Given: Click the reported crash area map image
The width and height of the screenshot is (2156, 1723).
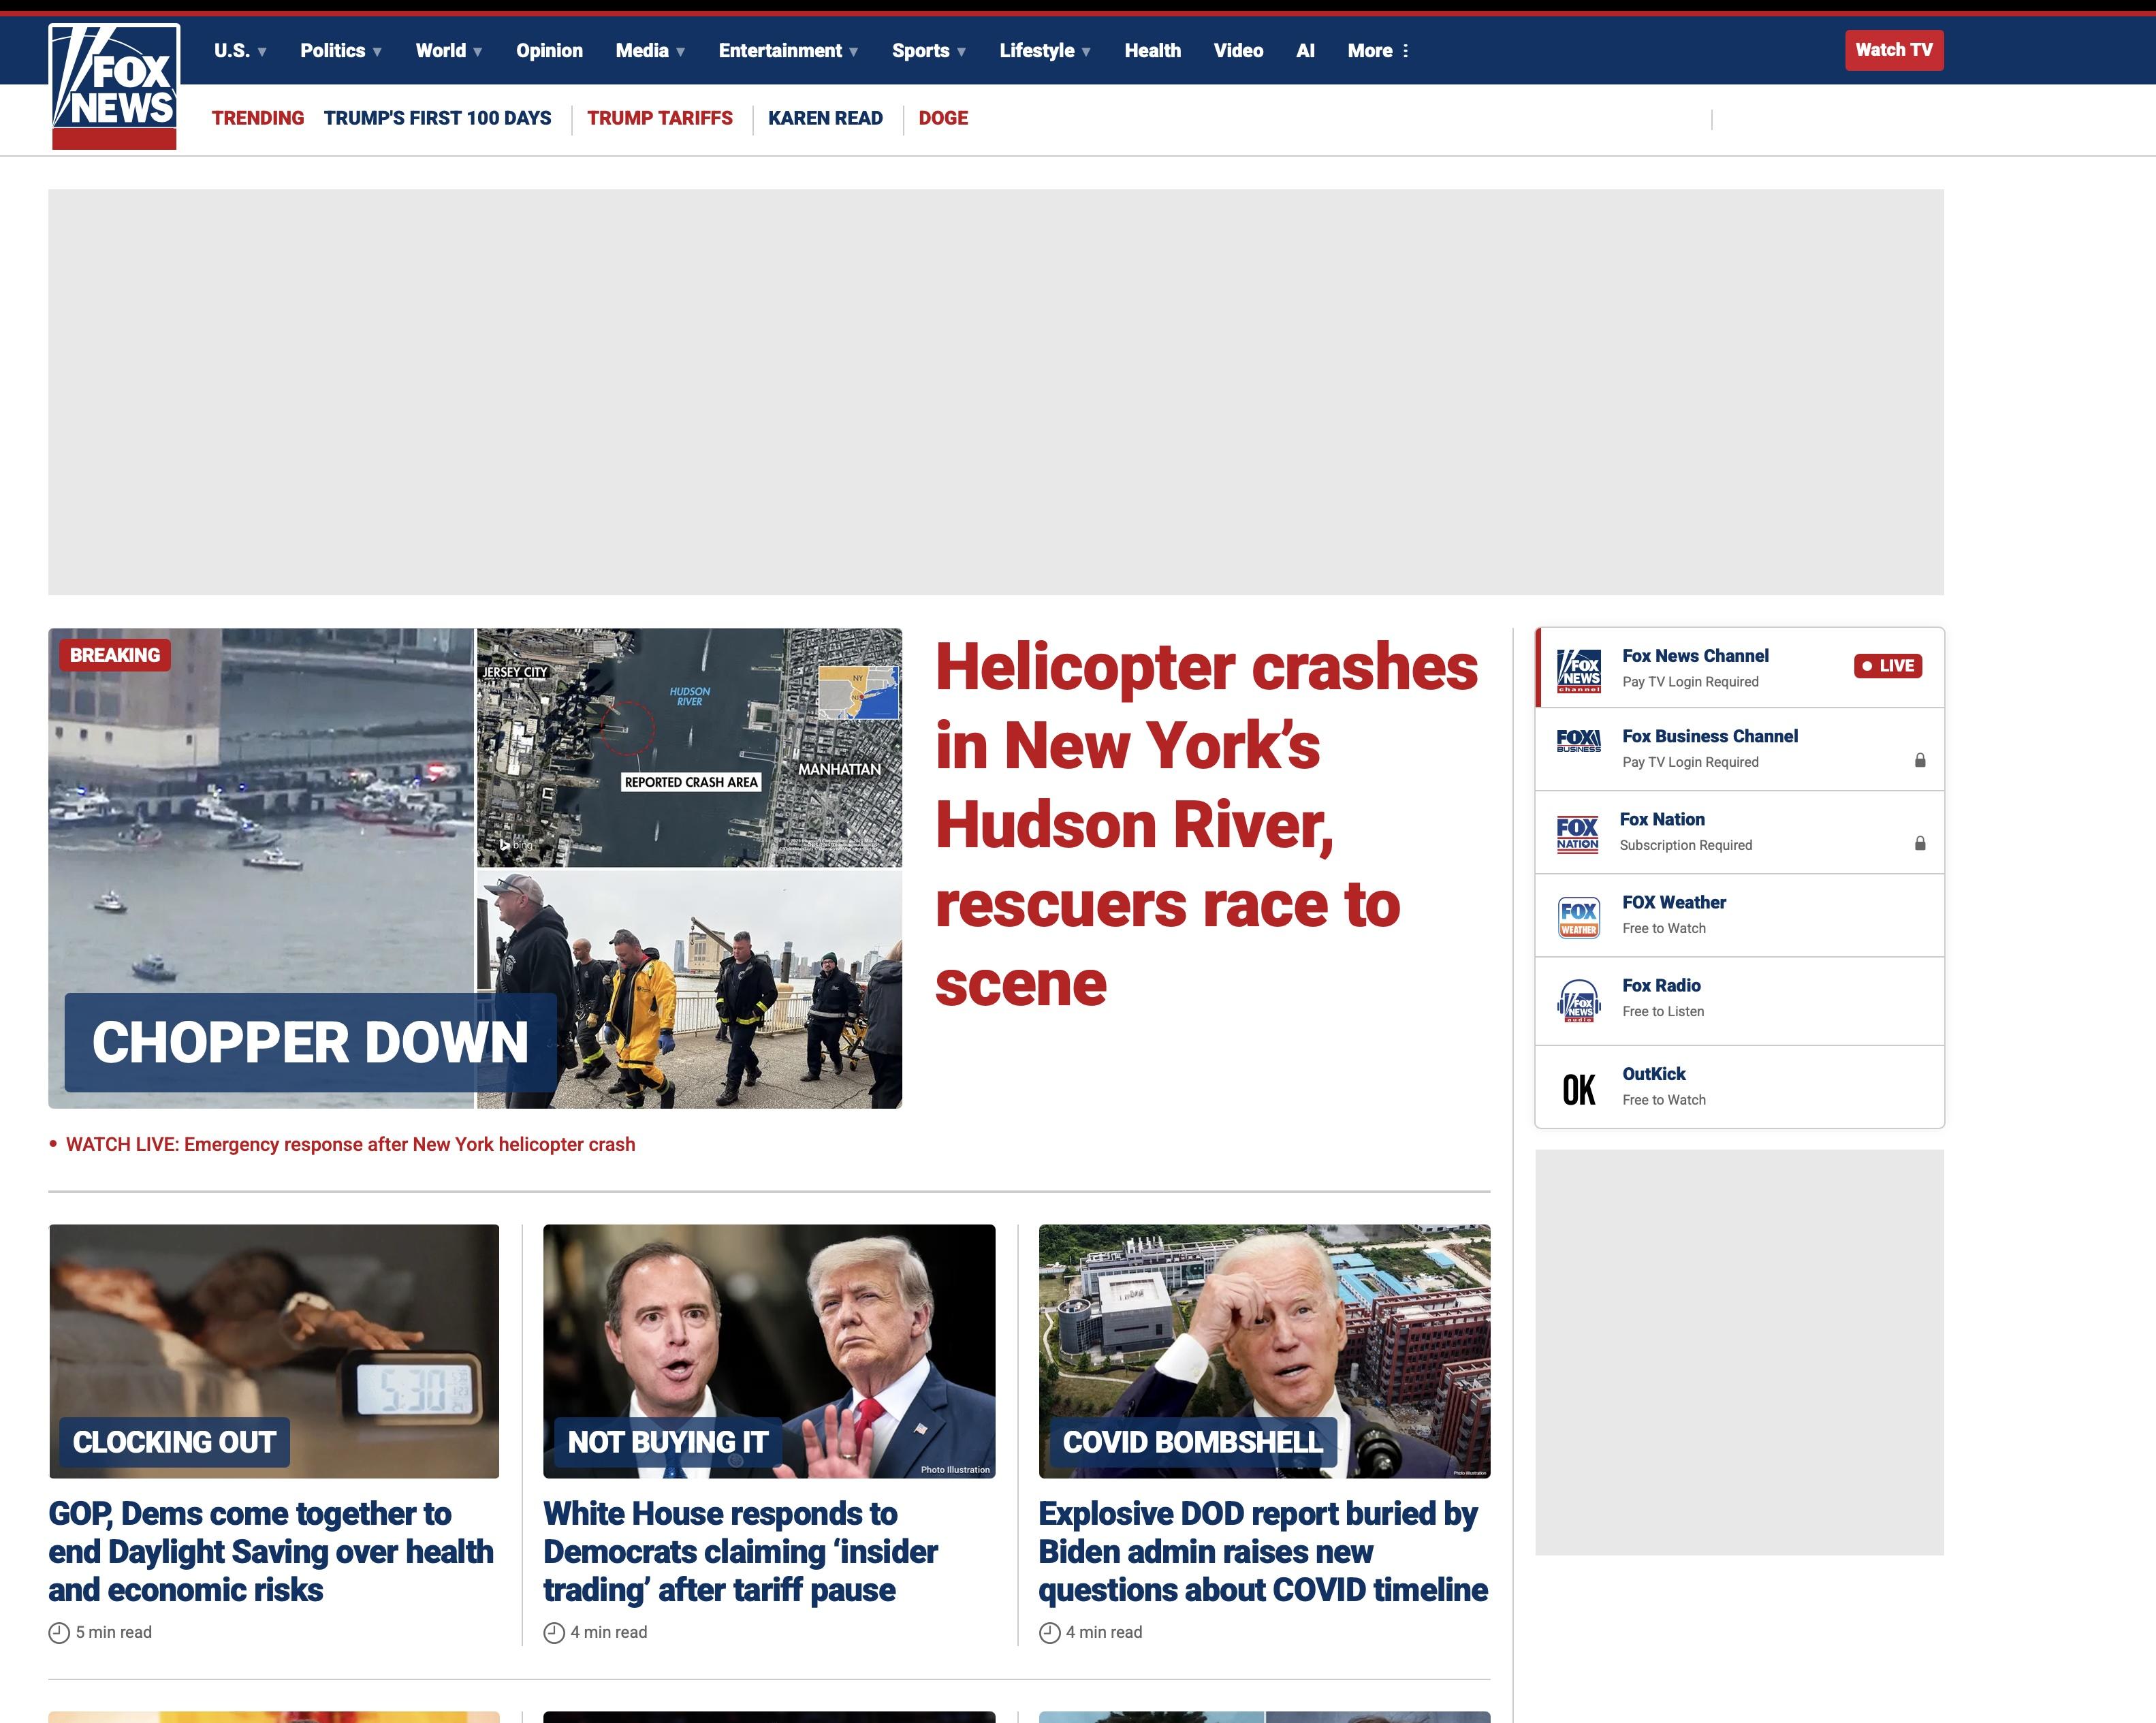Looking at the screenshot, I should pyautogui.click(x=689, y=747).
